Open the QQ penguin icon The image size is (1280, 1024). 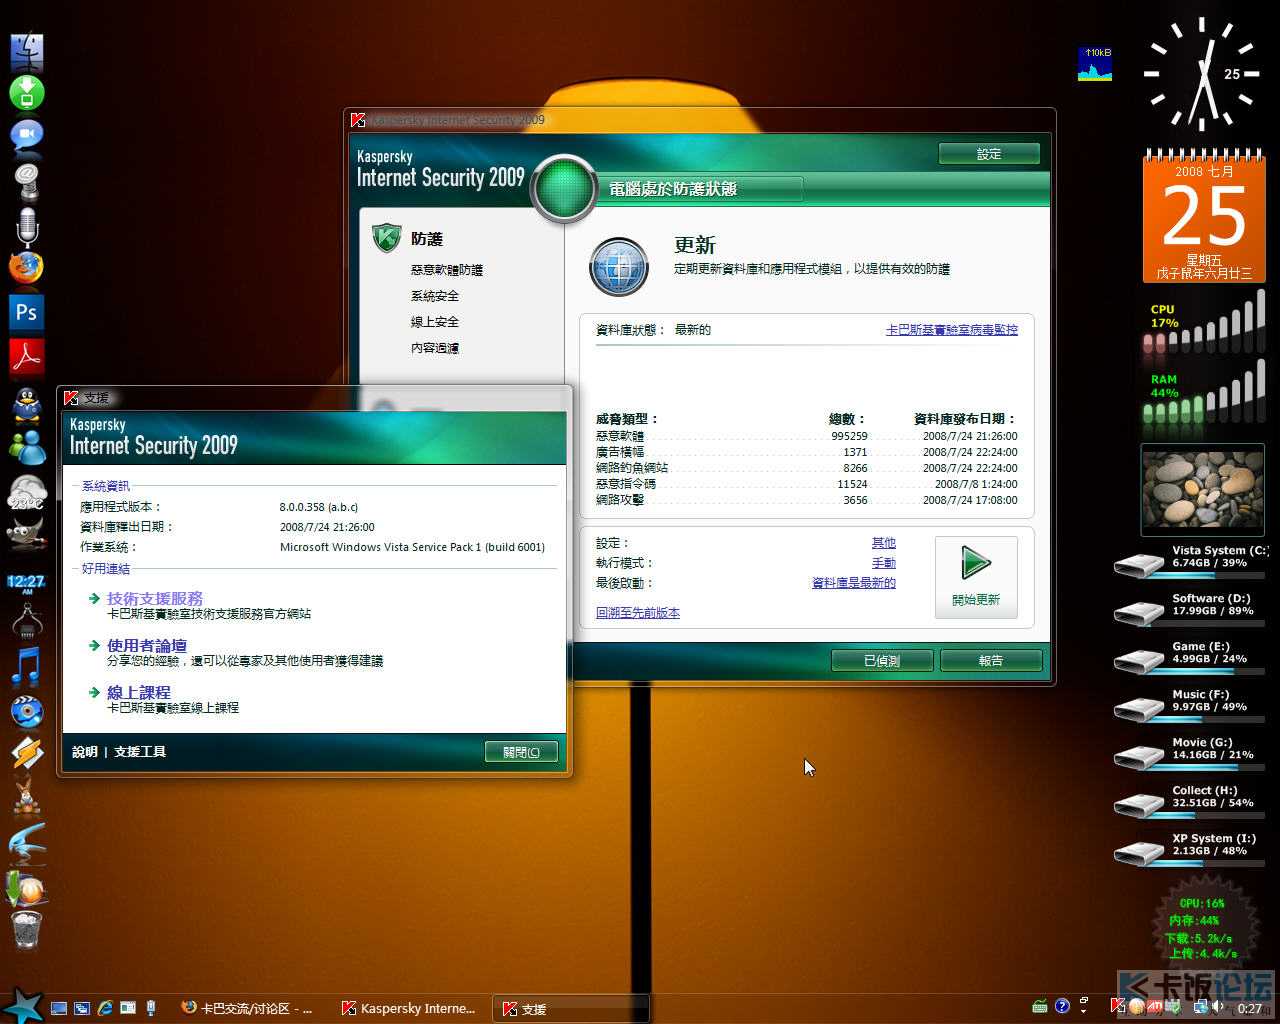click(x=27, y=404)
